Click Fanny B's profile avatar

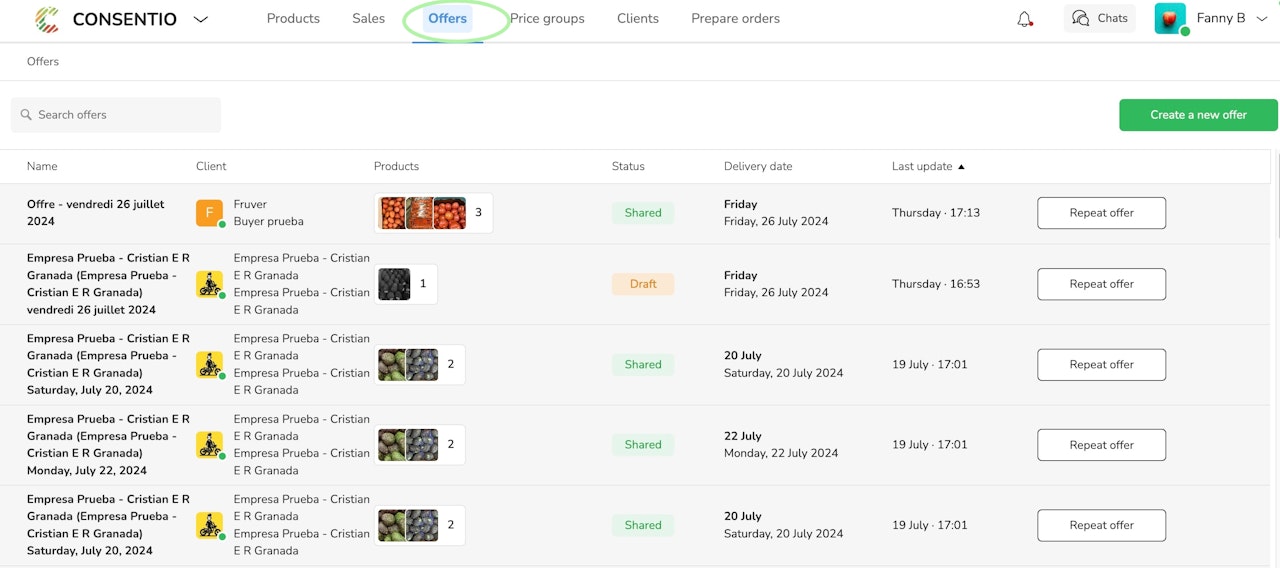[x=1170, y=19]
